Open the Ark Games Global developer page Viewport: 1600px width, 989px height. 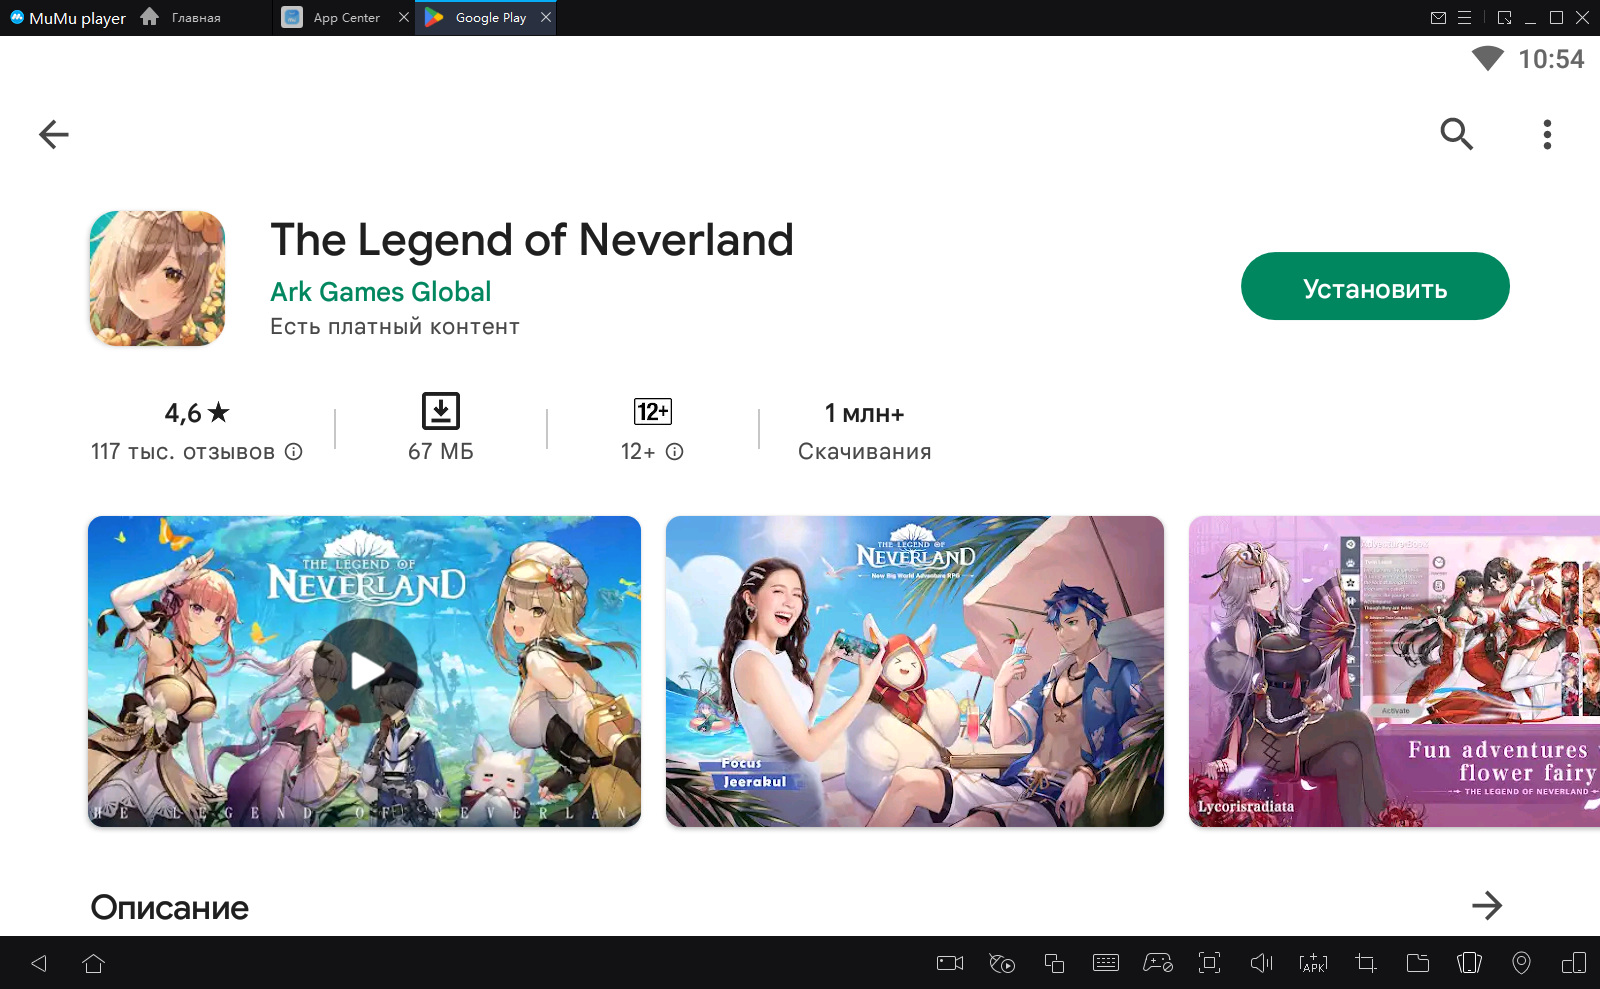click(380, 292)
